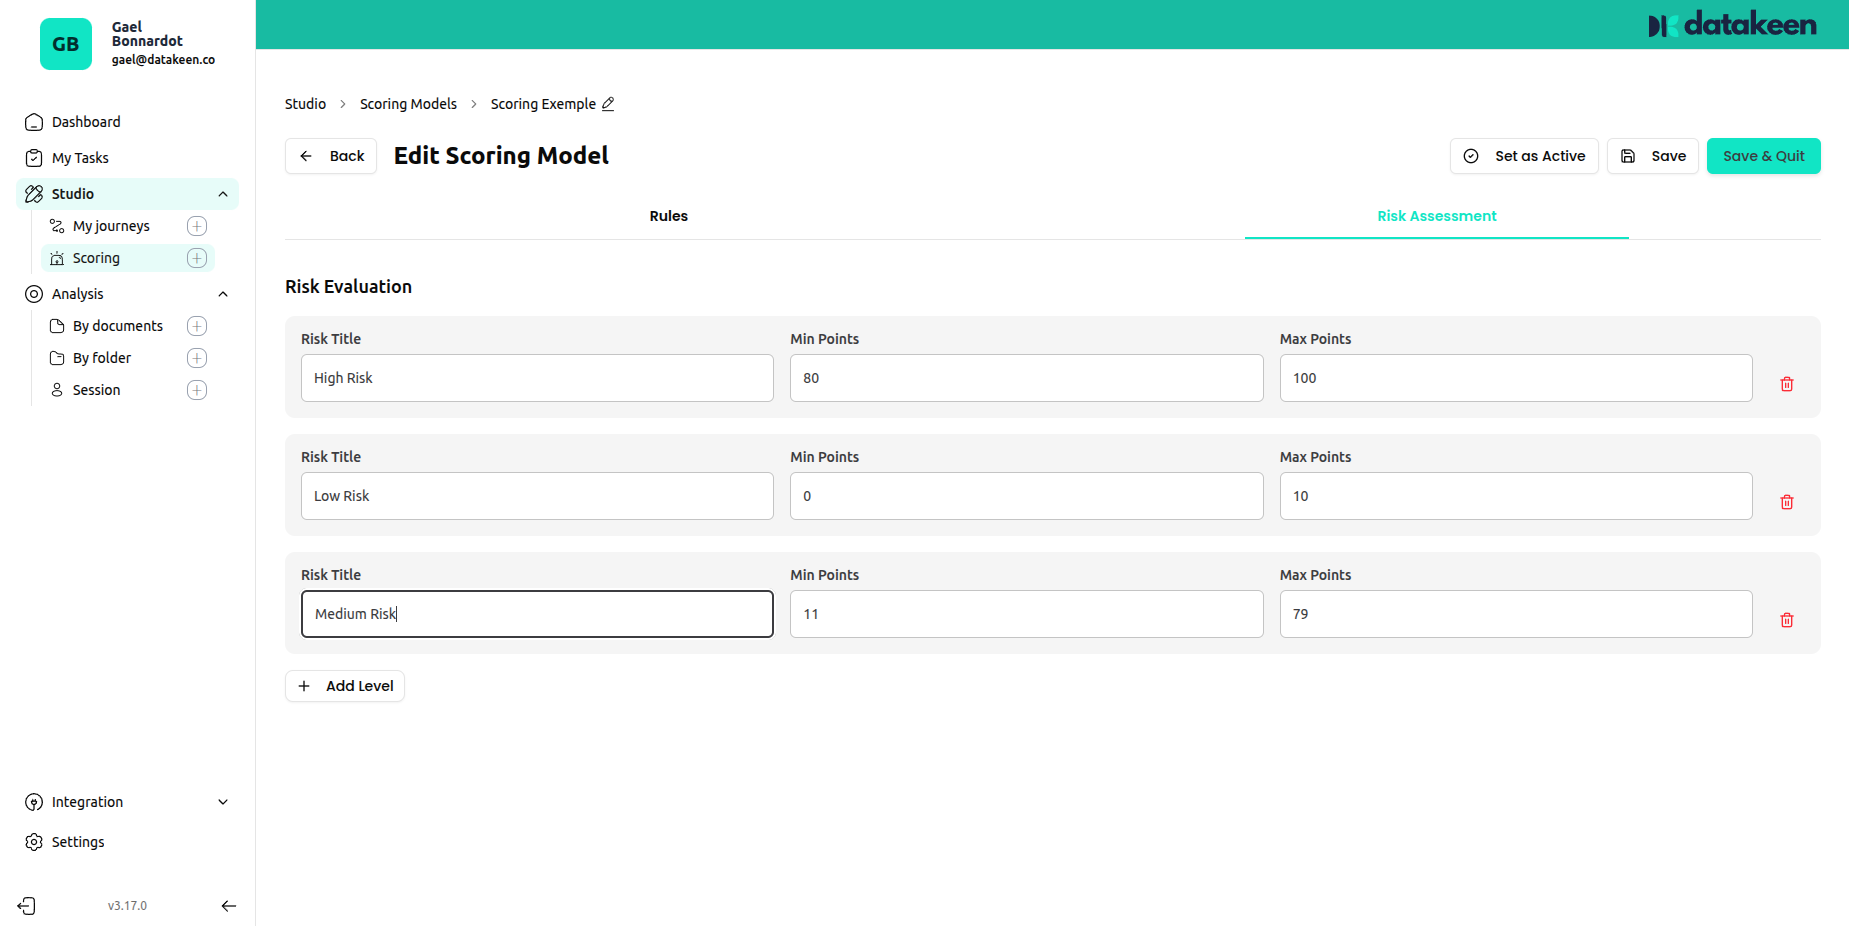Click the logout icon at bottom left
Viewport: 1849px width, 926px height.
[x=27, y=906]
